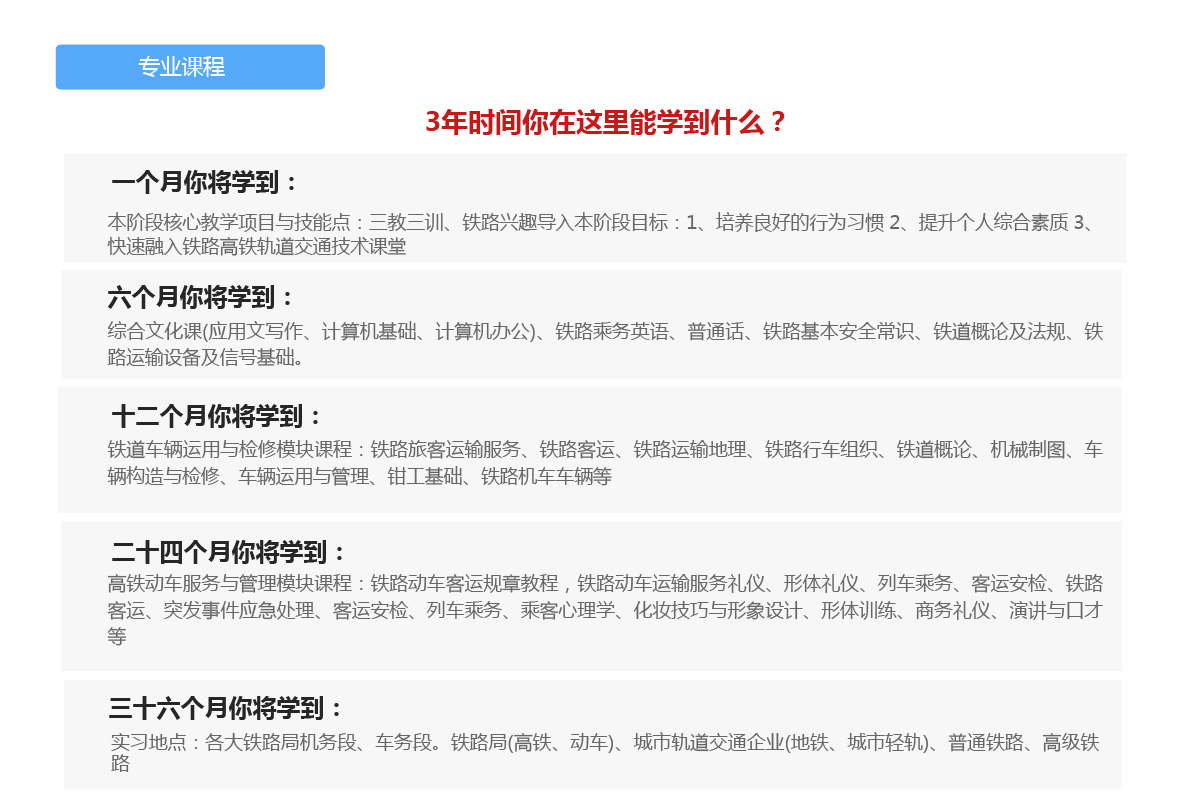Click the text 铁道车辆运用与检修模块课程

(x=230, y=450)
